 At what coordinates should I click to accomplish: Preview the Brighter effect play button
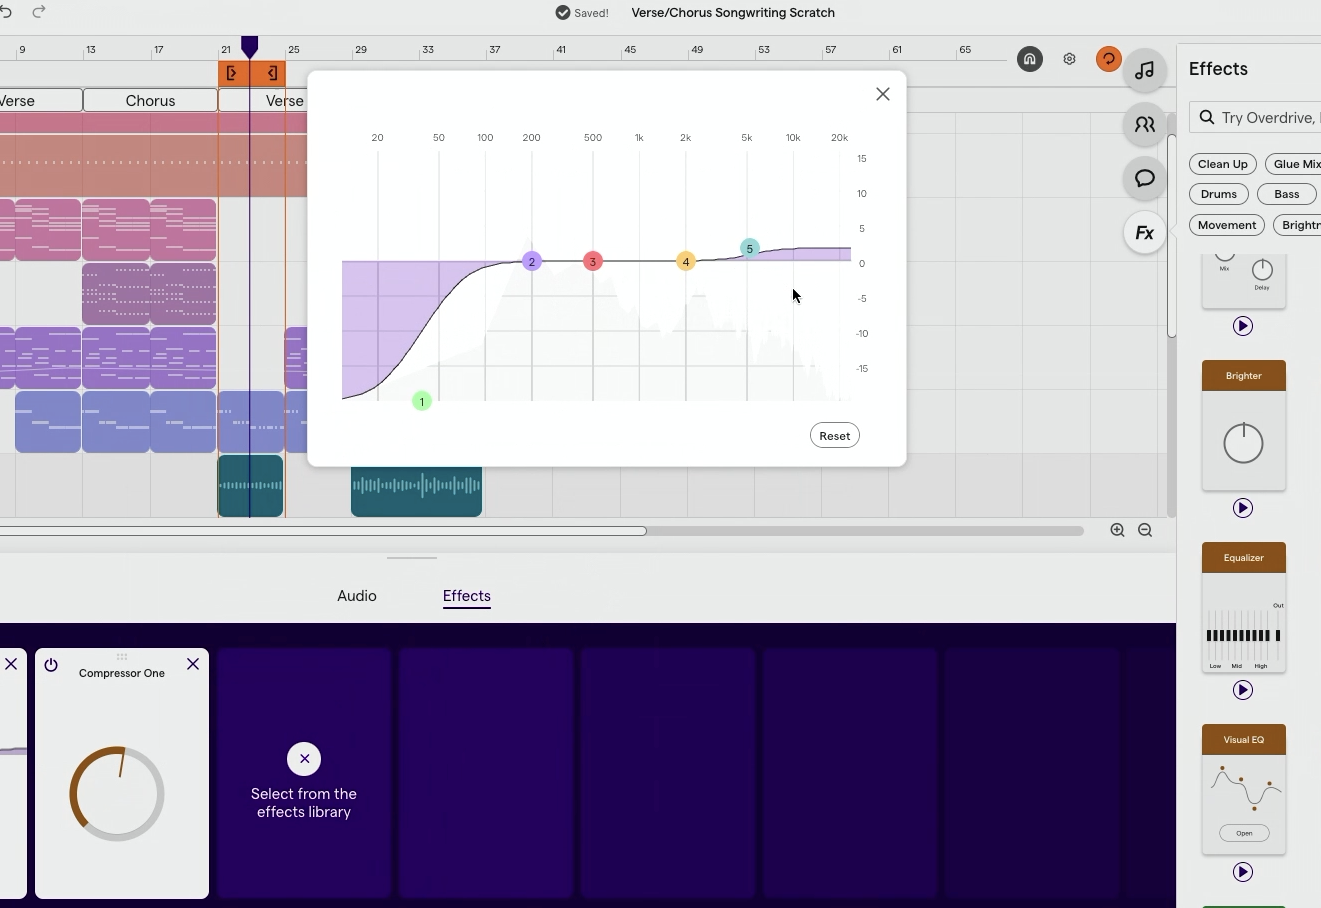point(1243,508)
